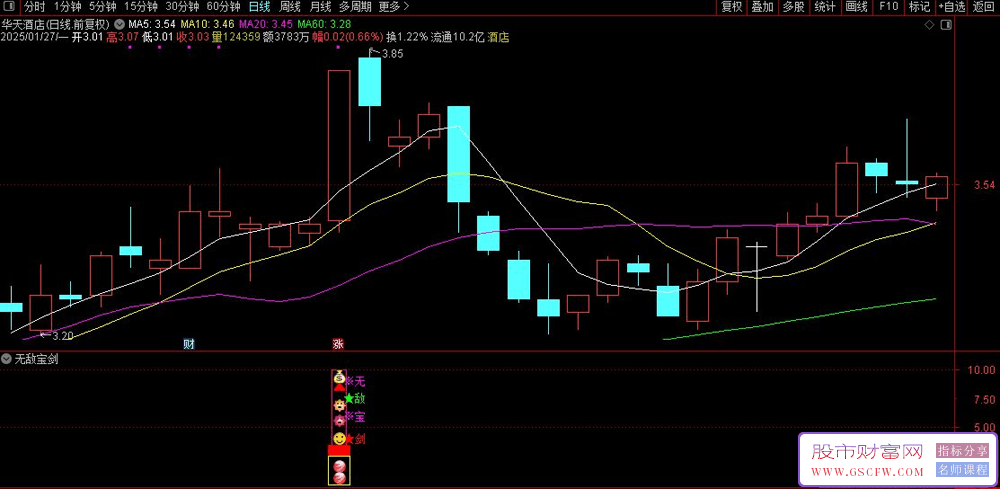Screen dimensions: 1000x489
Task: Click the orange sun-face signal icon
Action: pyautogui.click(x=339, y=405)
